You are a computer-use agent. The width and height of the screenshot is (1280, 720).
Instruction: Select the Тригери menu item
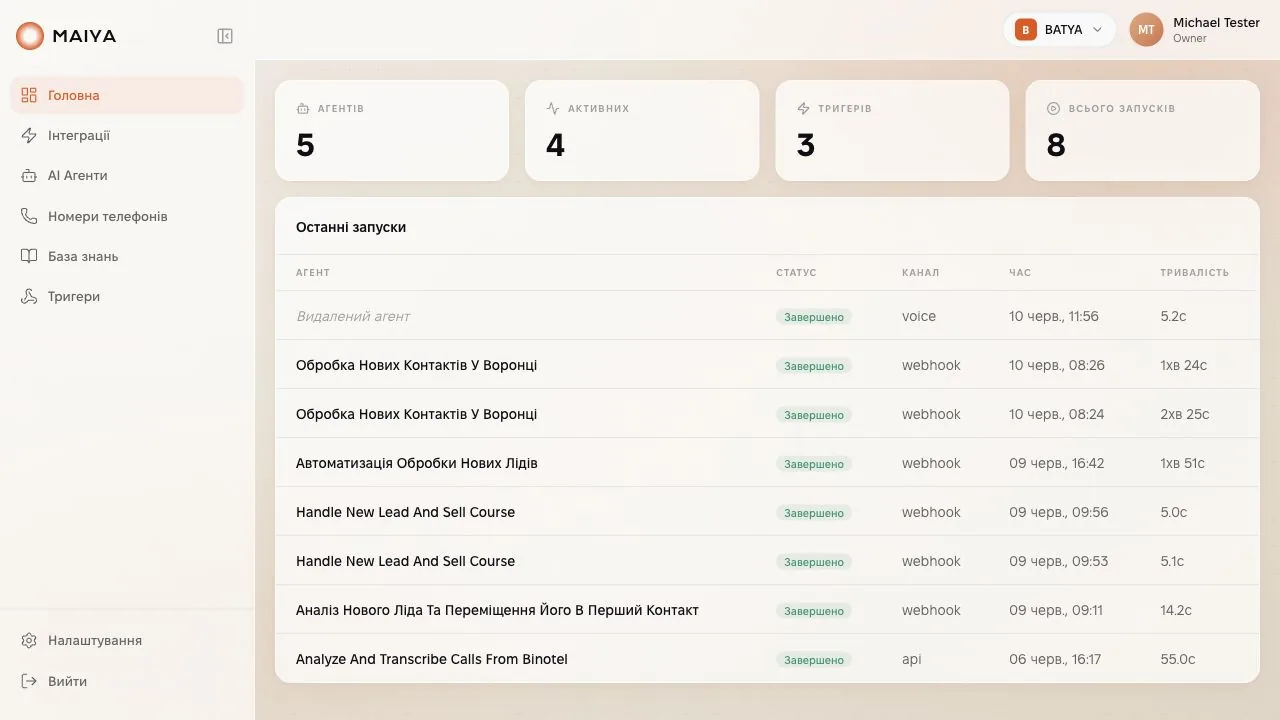tap(127, 296)
